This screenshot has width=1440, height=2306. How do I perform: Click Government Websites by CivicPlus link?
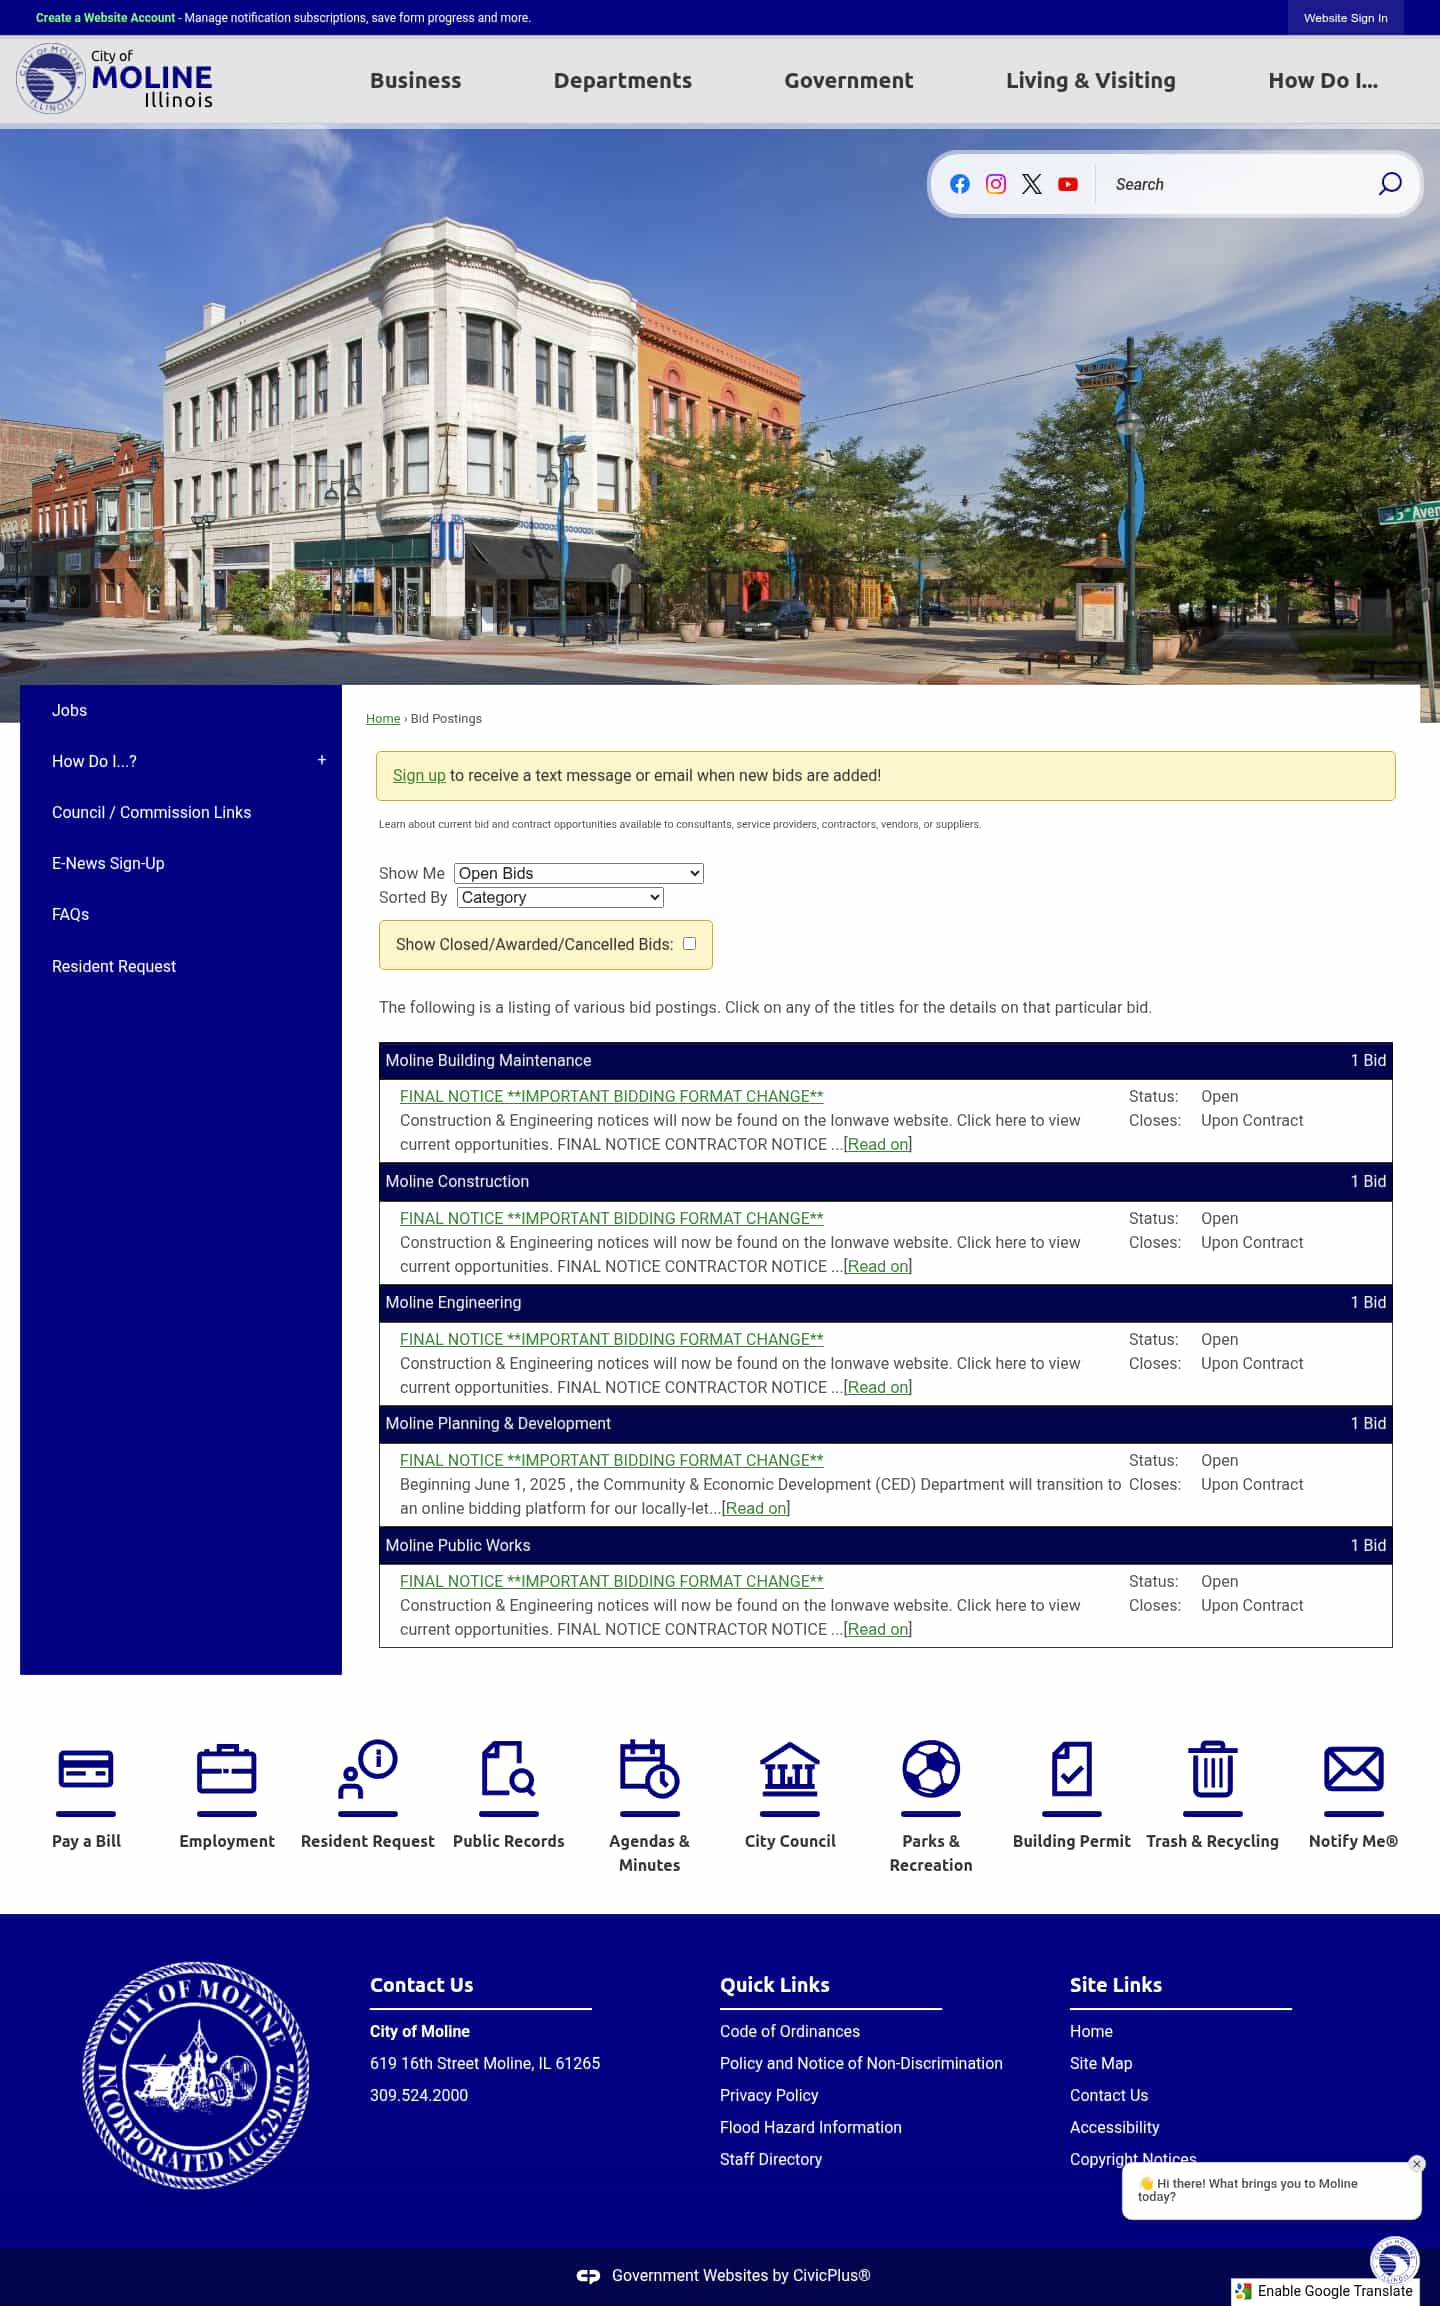[741, 2275]
